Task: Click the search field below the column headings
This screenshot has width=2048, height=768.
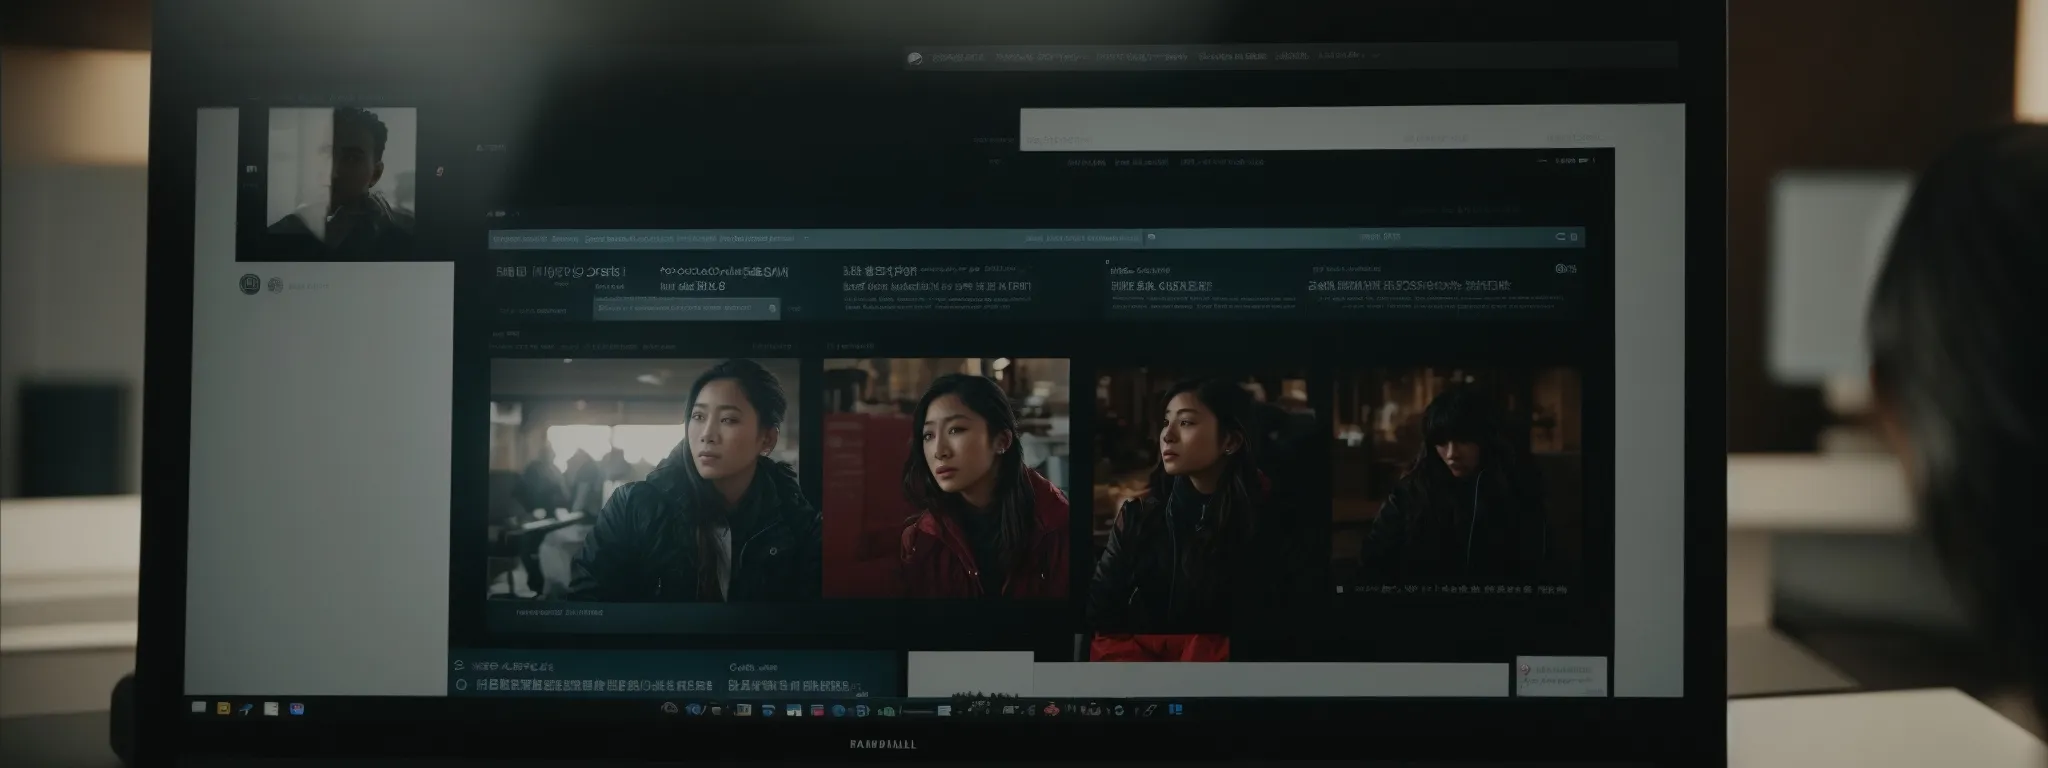Action: [687, 310]
